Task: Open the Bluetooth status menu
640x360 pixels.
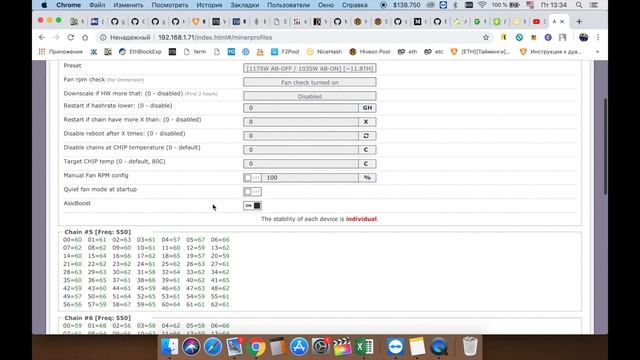Action: [455, 5]
